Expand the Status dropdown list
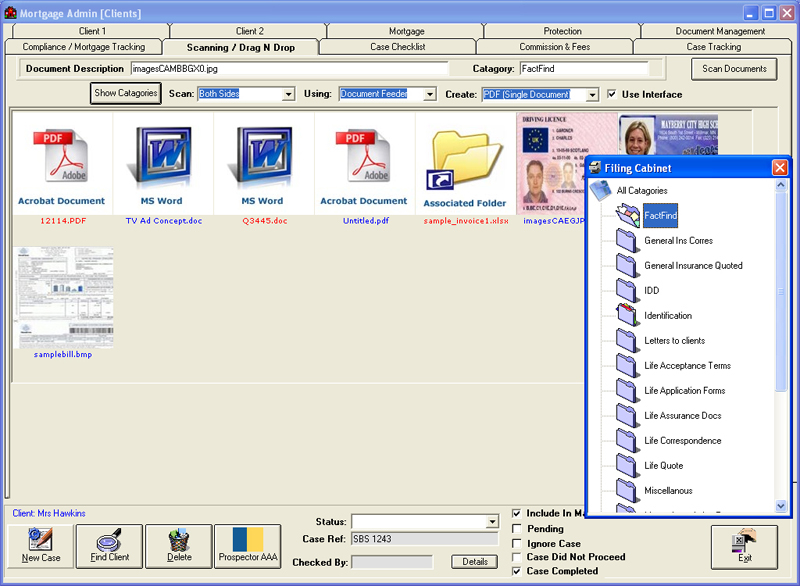 click(x=491, y=522)
